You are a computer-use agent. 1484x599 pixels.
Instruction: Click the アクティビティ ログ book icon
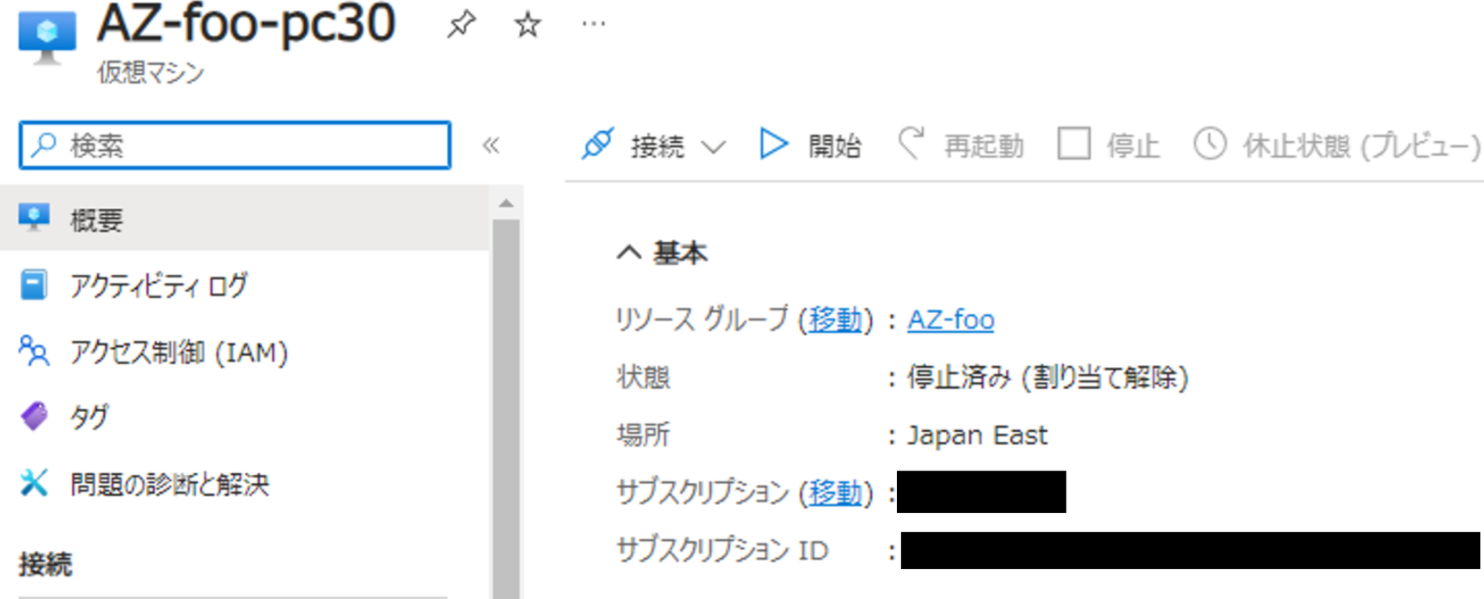coord(34,286)
